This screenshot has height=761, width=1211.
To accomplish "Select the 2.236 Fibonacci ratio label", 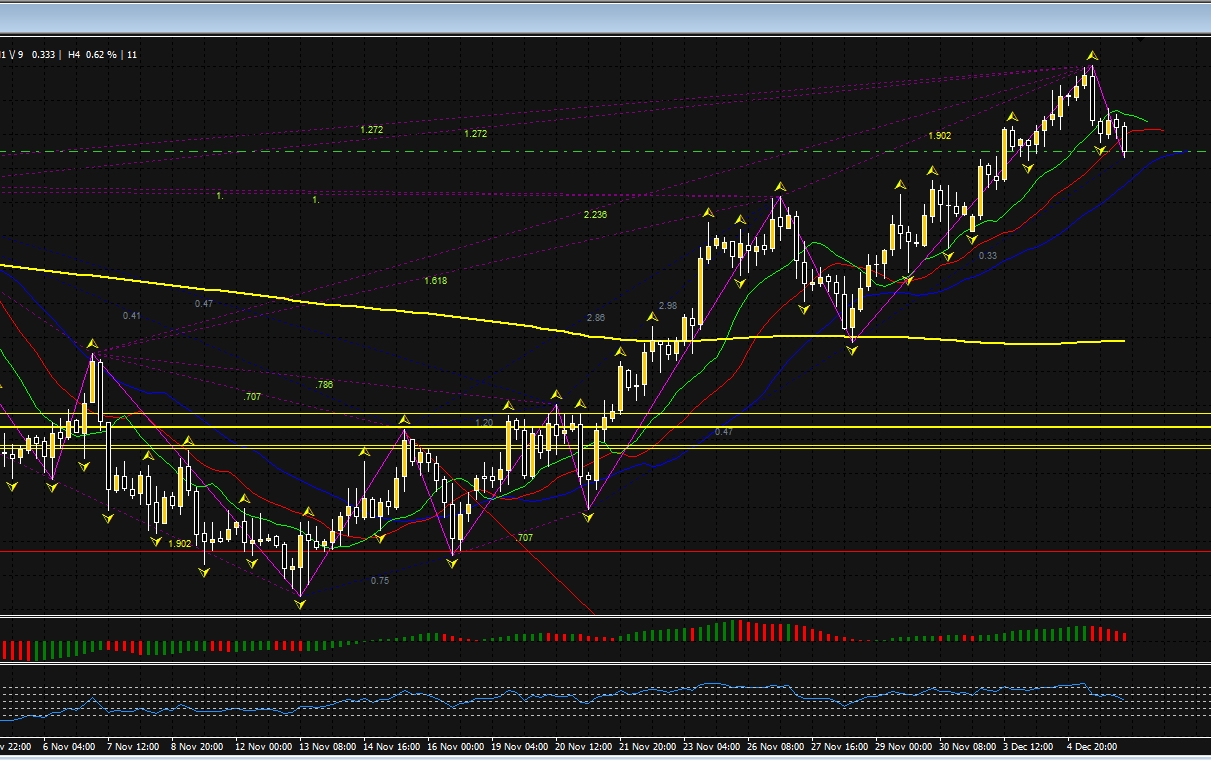I will click(x=595, y=215).
